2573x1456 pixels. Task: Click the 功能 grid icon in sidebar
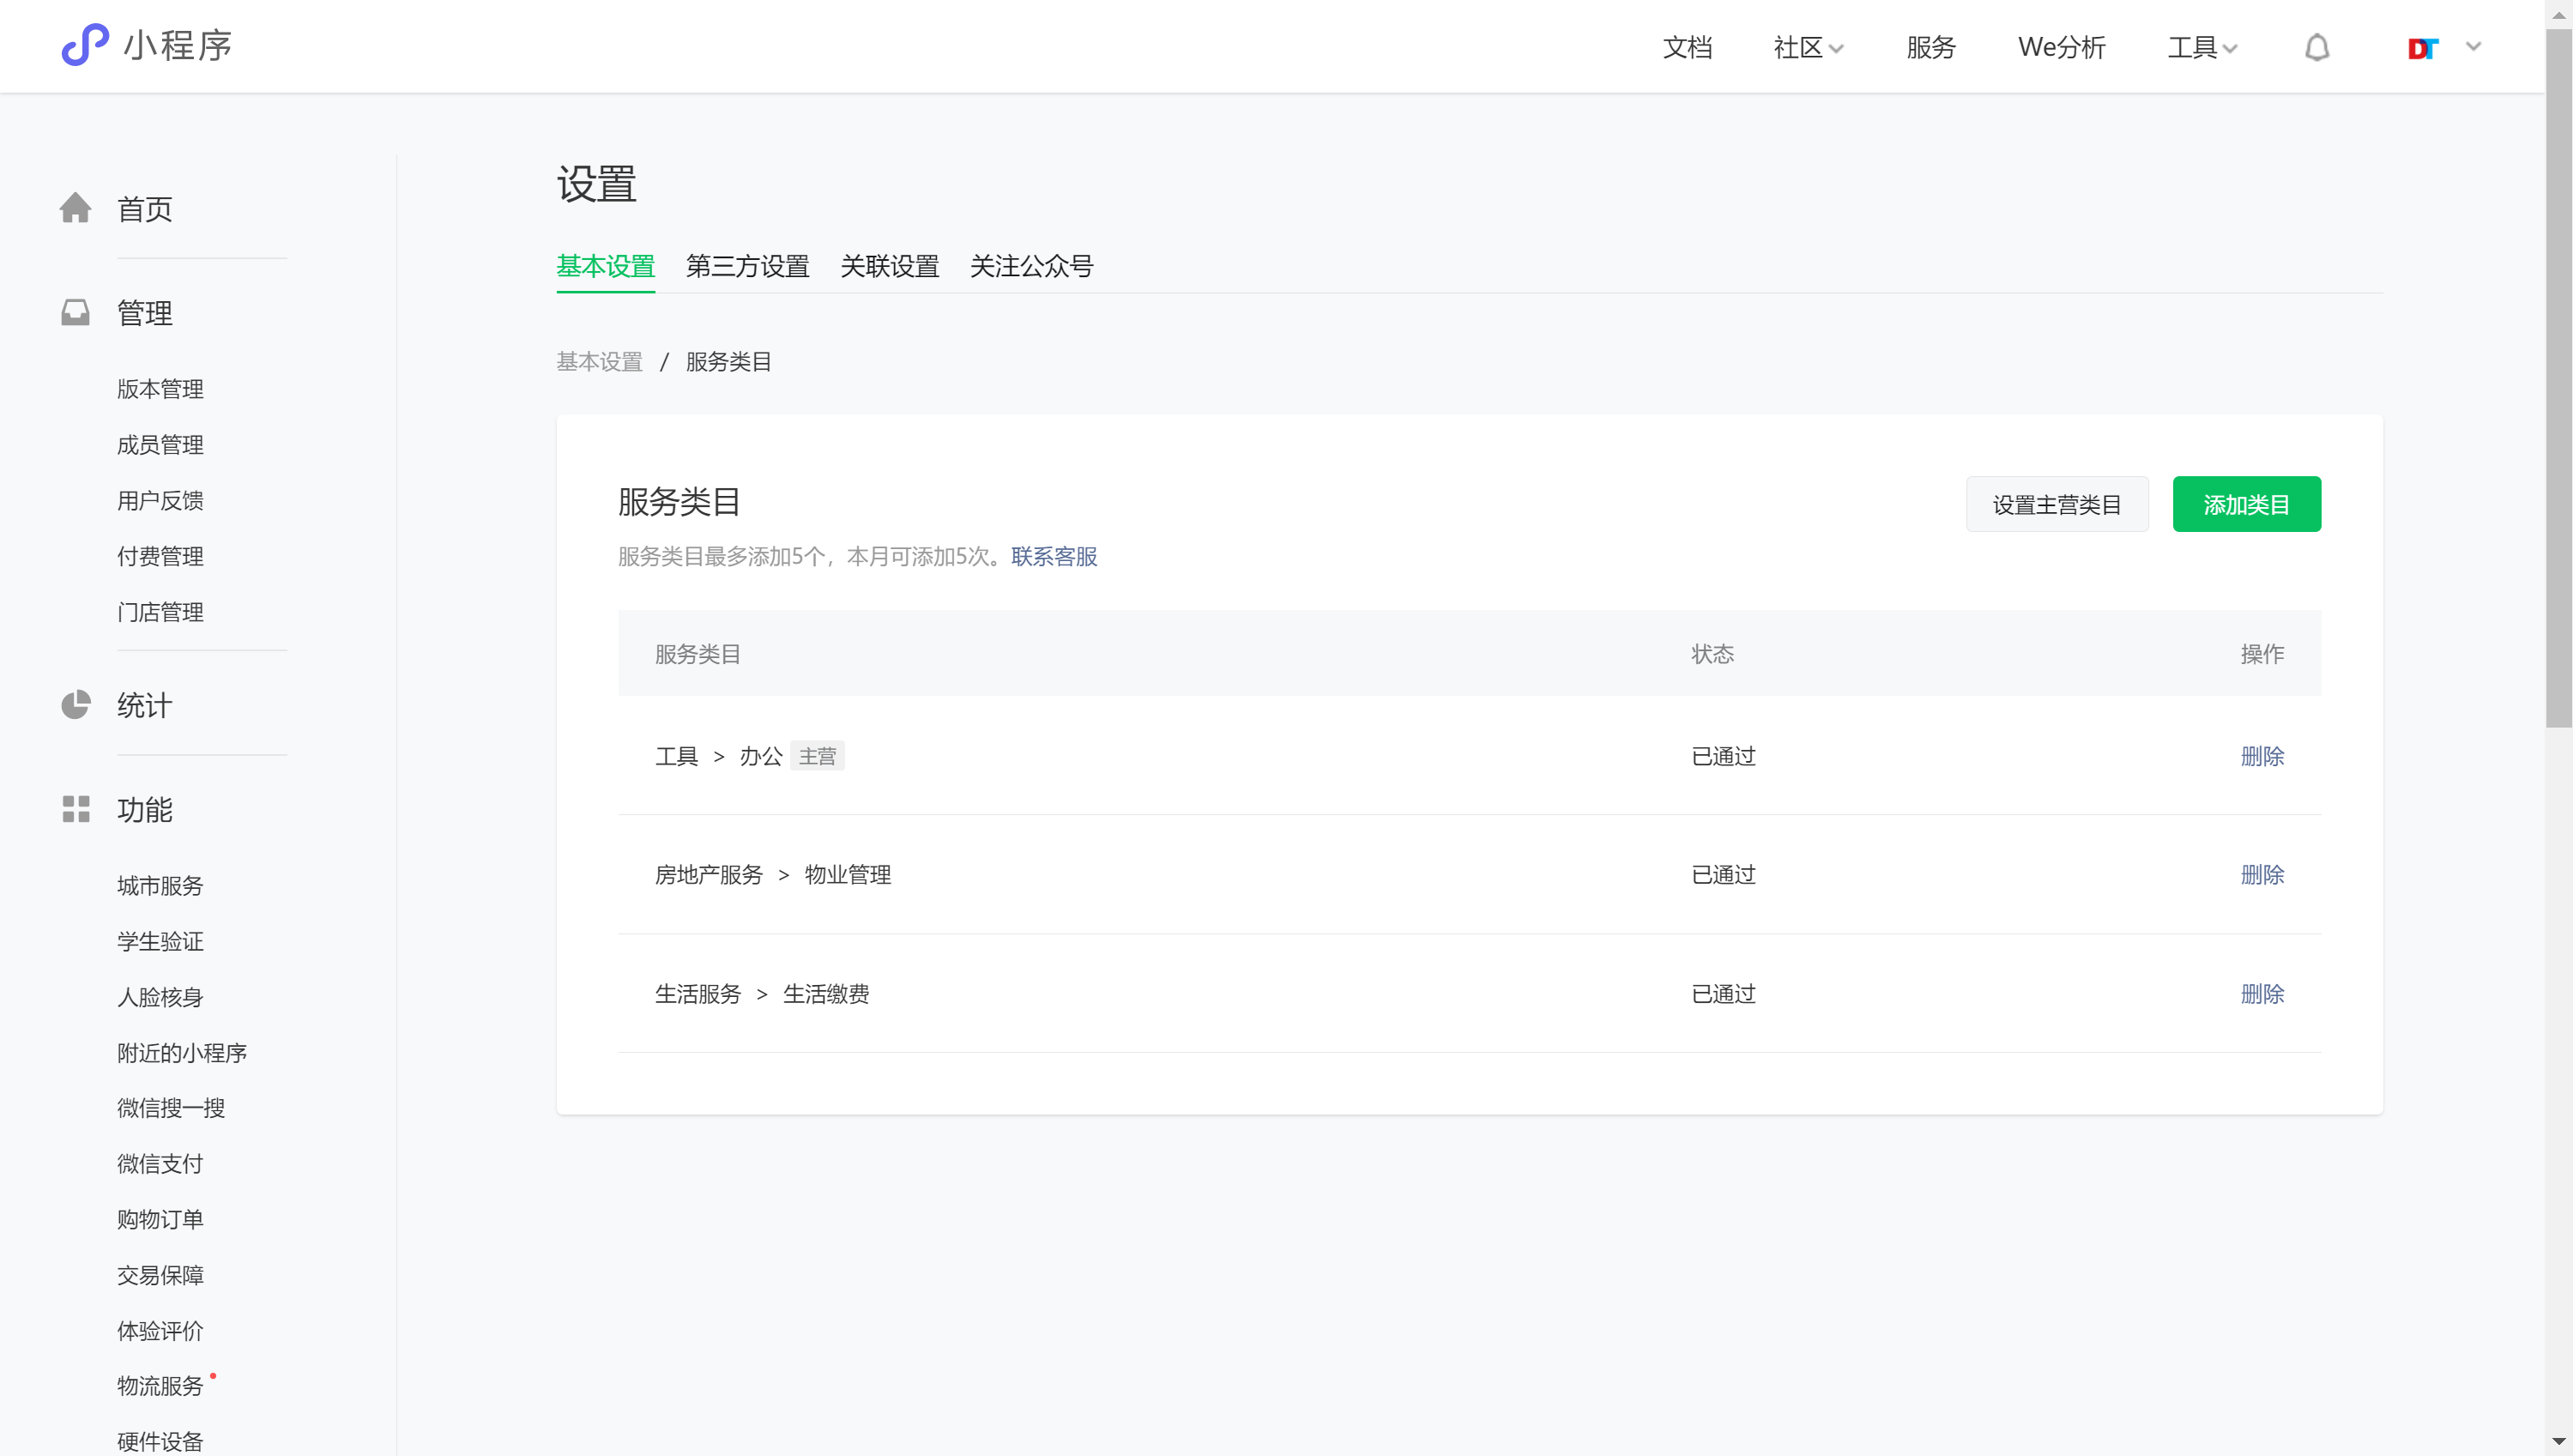(75, 809)
